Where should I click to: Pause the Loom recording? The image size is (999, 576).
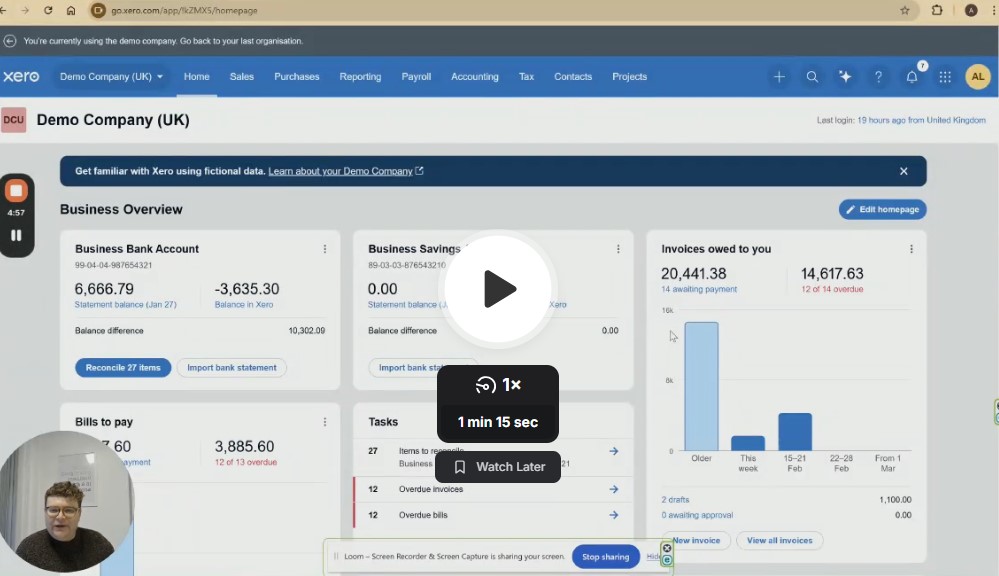tap(16, 235)
